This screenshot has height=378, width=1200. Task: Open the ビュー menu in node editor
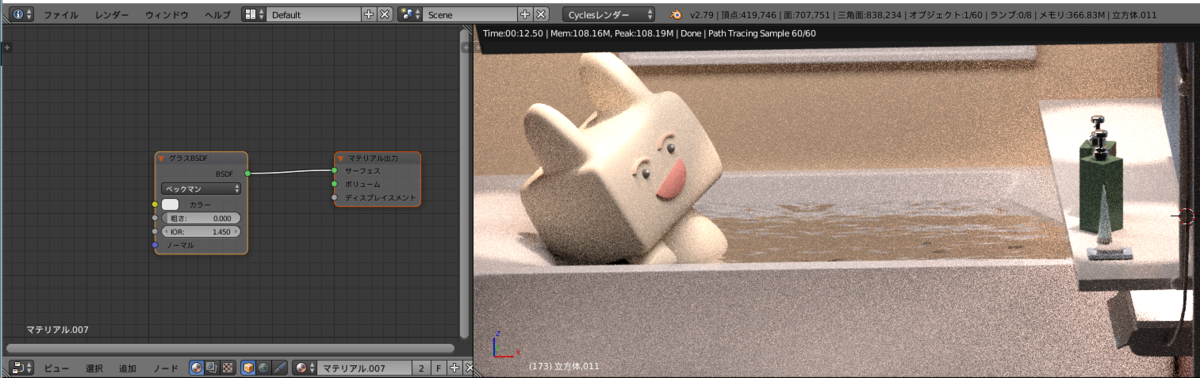pyautogui.click(x=57, y=369)
